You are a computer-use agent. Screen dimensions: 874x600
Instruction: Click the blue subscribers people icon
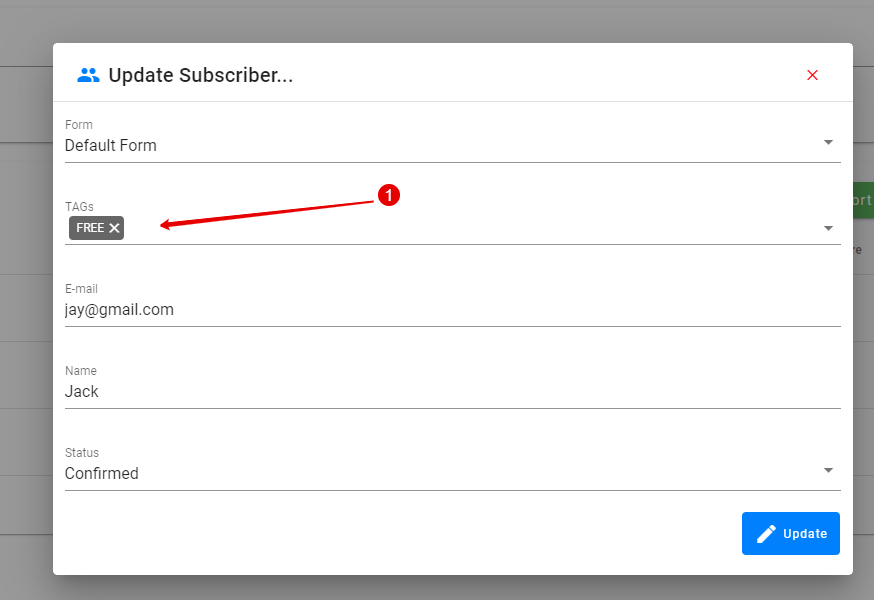coord(88,75)
